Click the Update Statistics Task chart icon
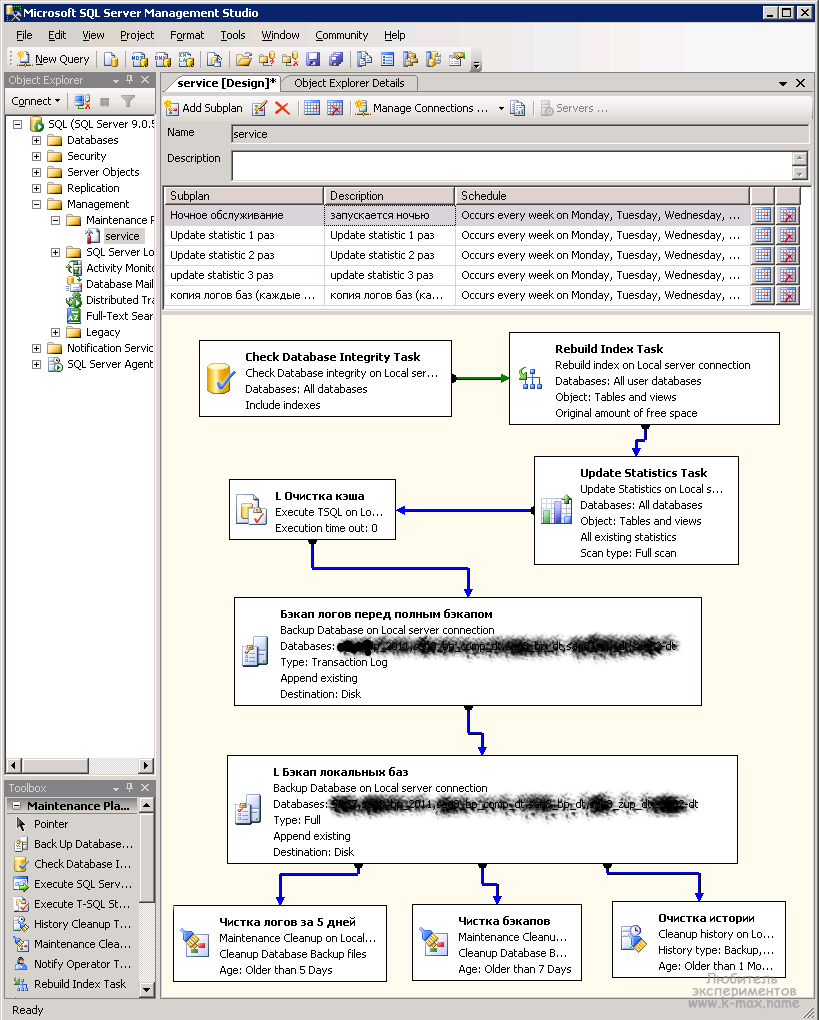Image resolution: width=819 pixels, height=1020 pixels. point(555,509)
